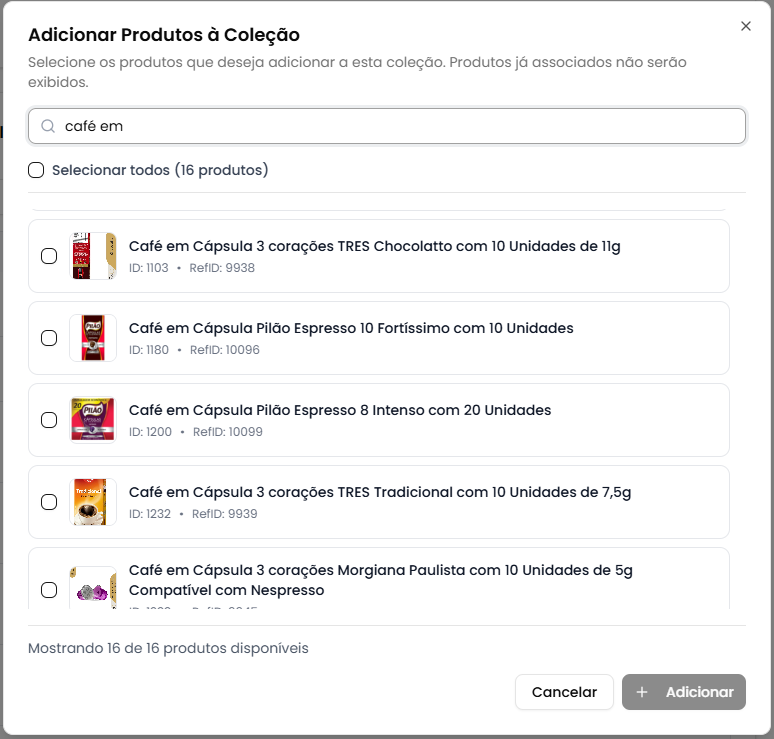Tick the Pilão Espresso 8 Intenso checkbox
The width and height of the screenshot is (774, 739).
coord(49,420)
